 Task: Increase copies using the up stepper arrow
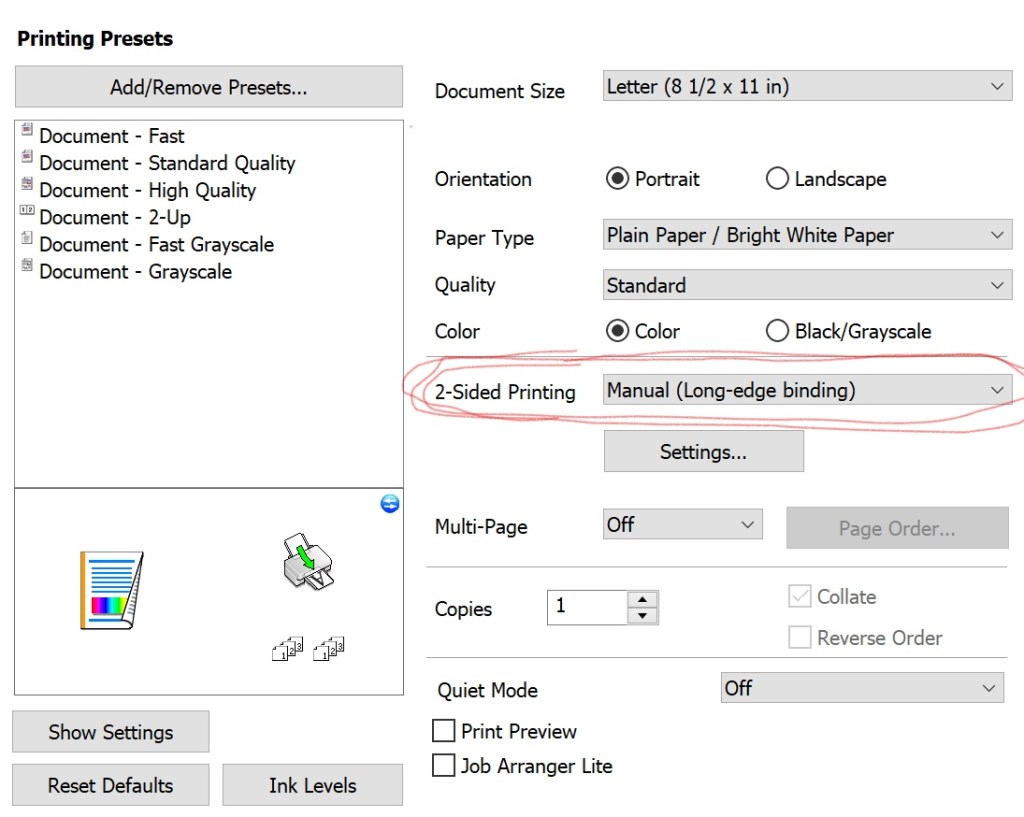(643, 600)
